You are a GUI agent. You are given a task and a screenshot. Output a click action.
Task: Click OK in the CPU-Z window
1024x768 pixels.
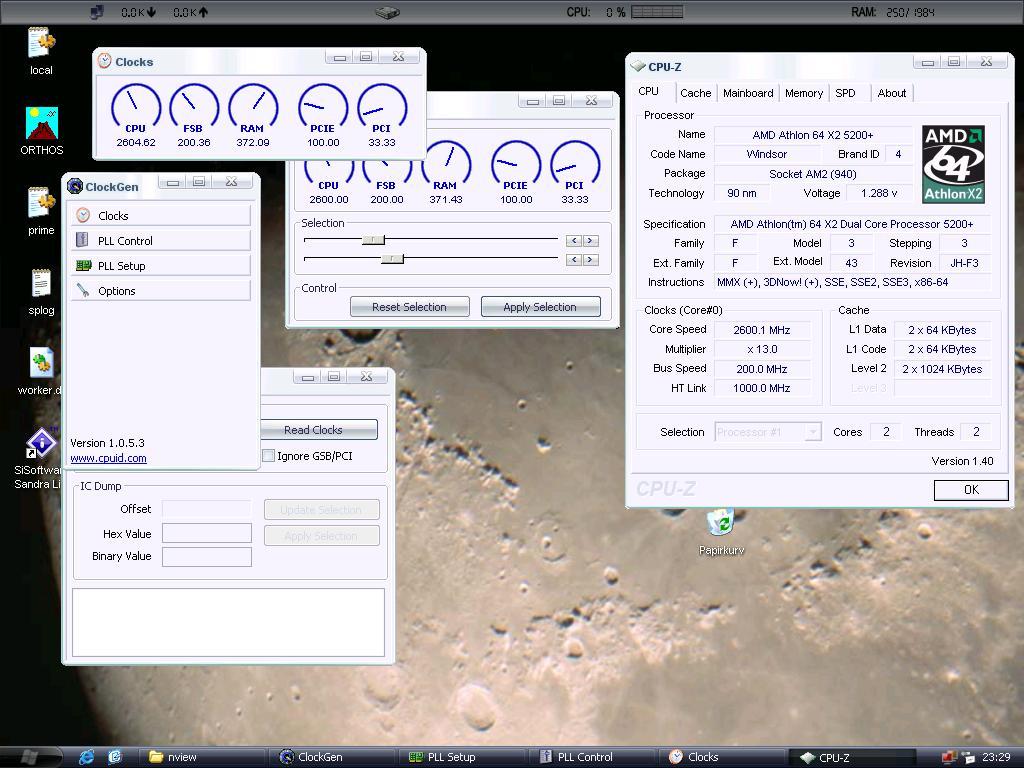971,490
